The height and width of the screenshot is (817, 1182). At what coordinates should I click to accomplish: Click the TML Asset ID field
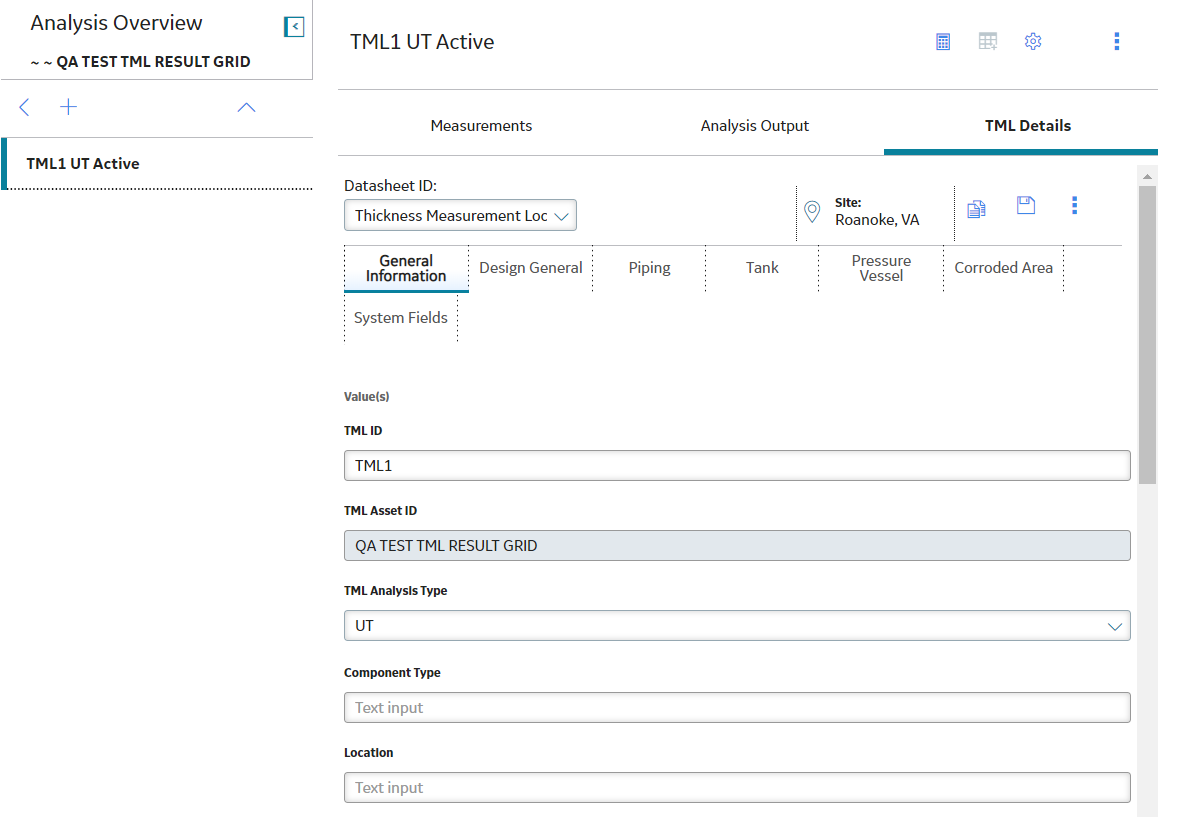737,546
